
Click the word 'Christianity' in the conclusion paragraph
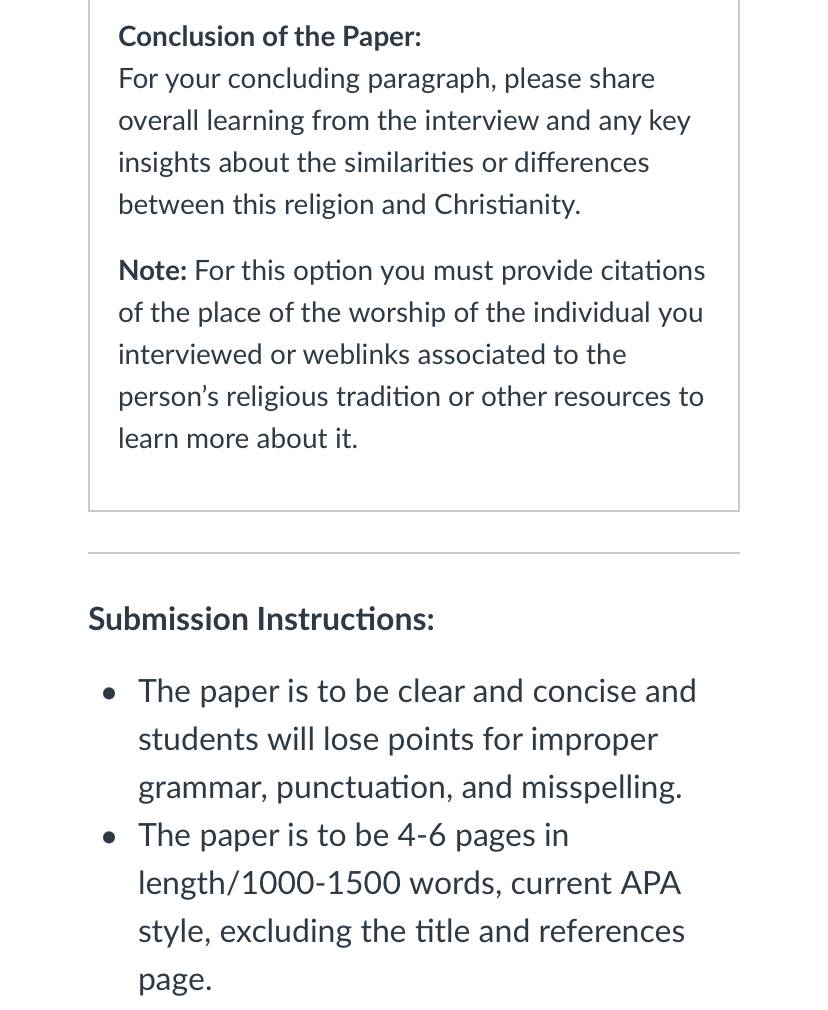pyautogui.click(x=507, y=205)
